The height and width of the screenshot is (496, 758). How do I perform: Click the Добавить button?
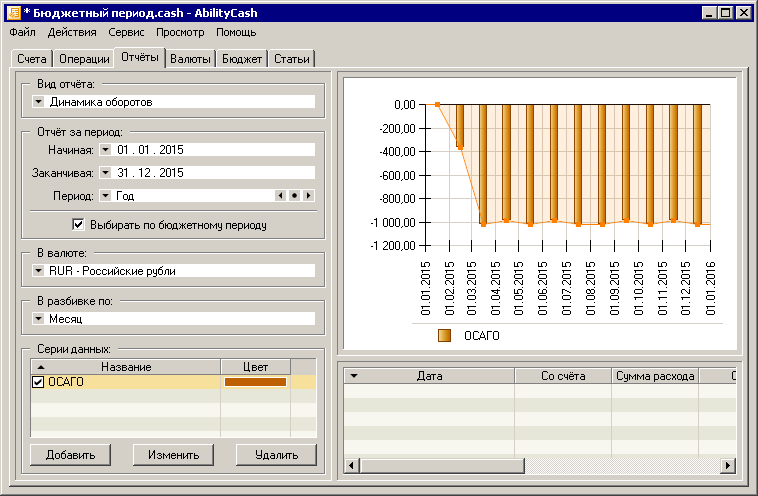70,455
